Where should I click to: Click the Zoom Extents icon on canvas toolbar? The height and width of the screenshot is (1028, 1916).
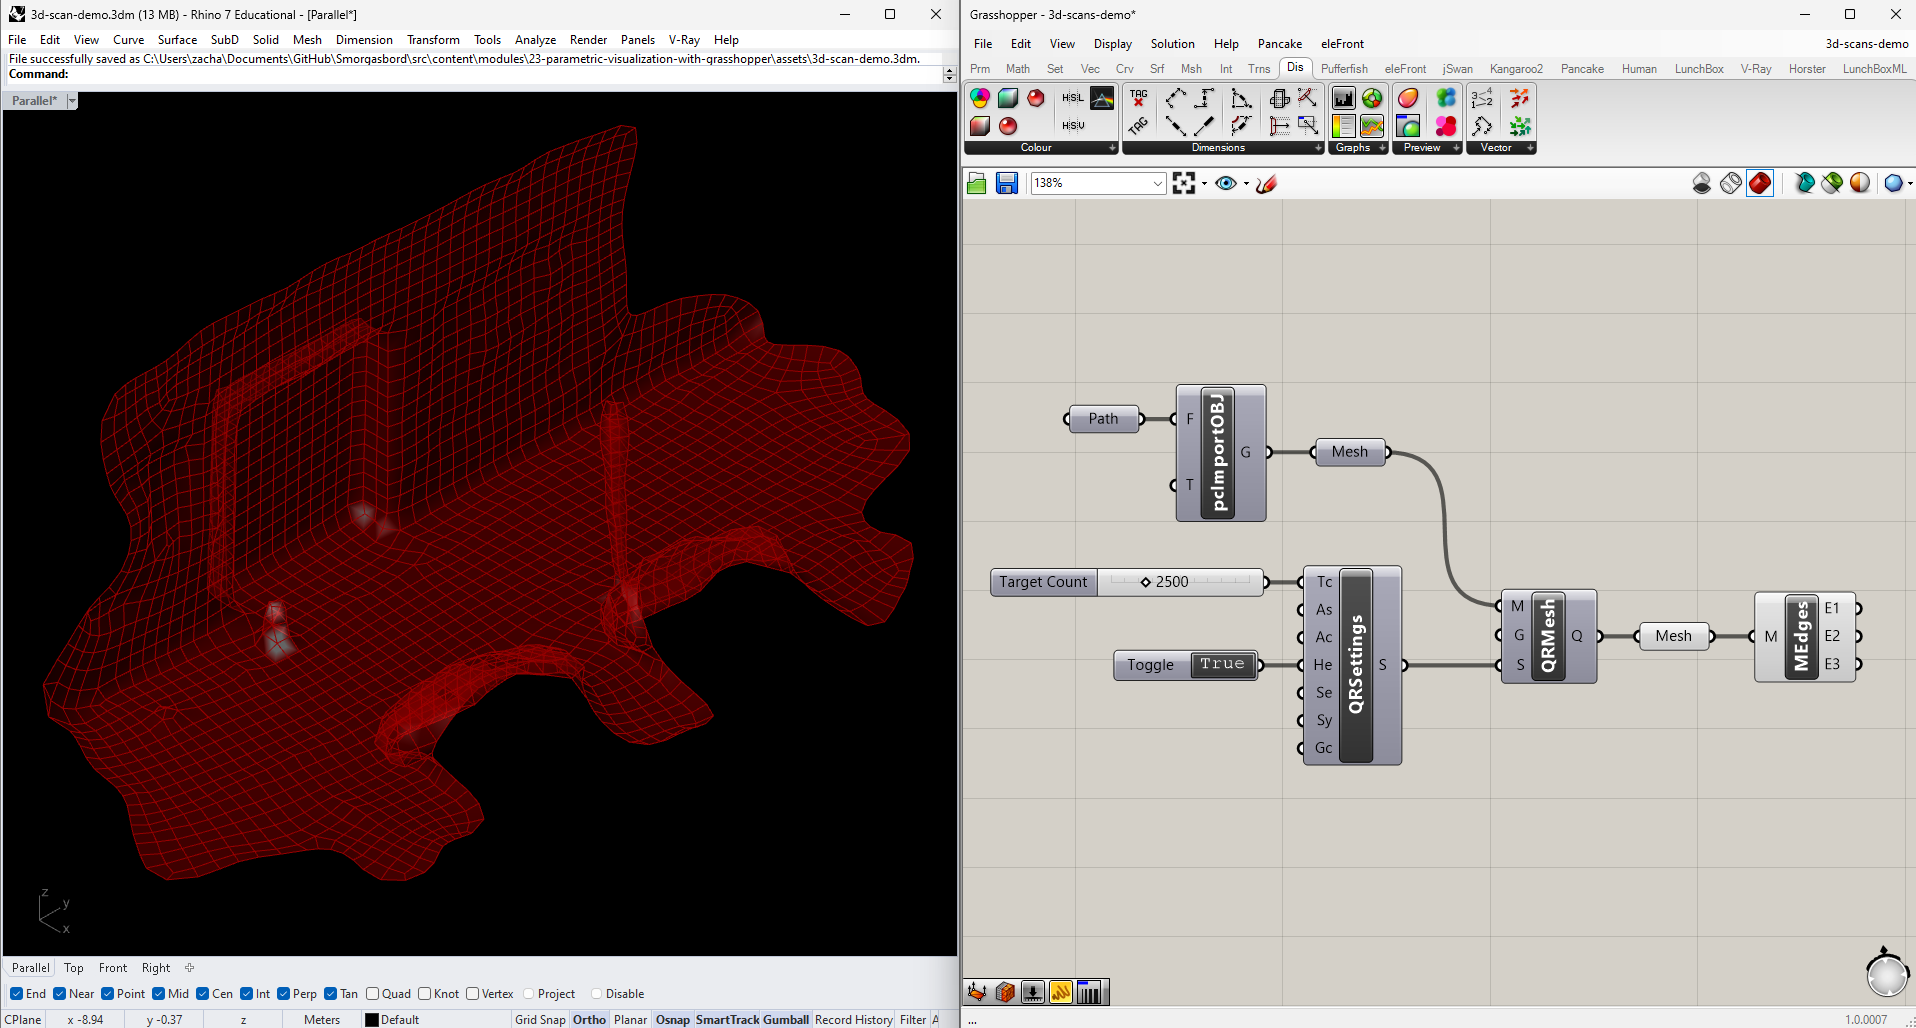click(x=1184, y=183)
